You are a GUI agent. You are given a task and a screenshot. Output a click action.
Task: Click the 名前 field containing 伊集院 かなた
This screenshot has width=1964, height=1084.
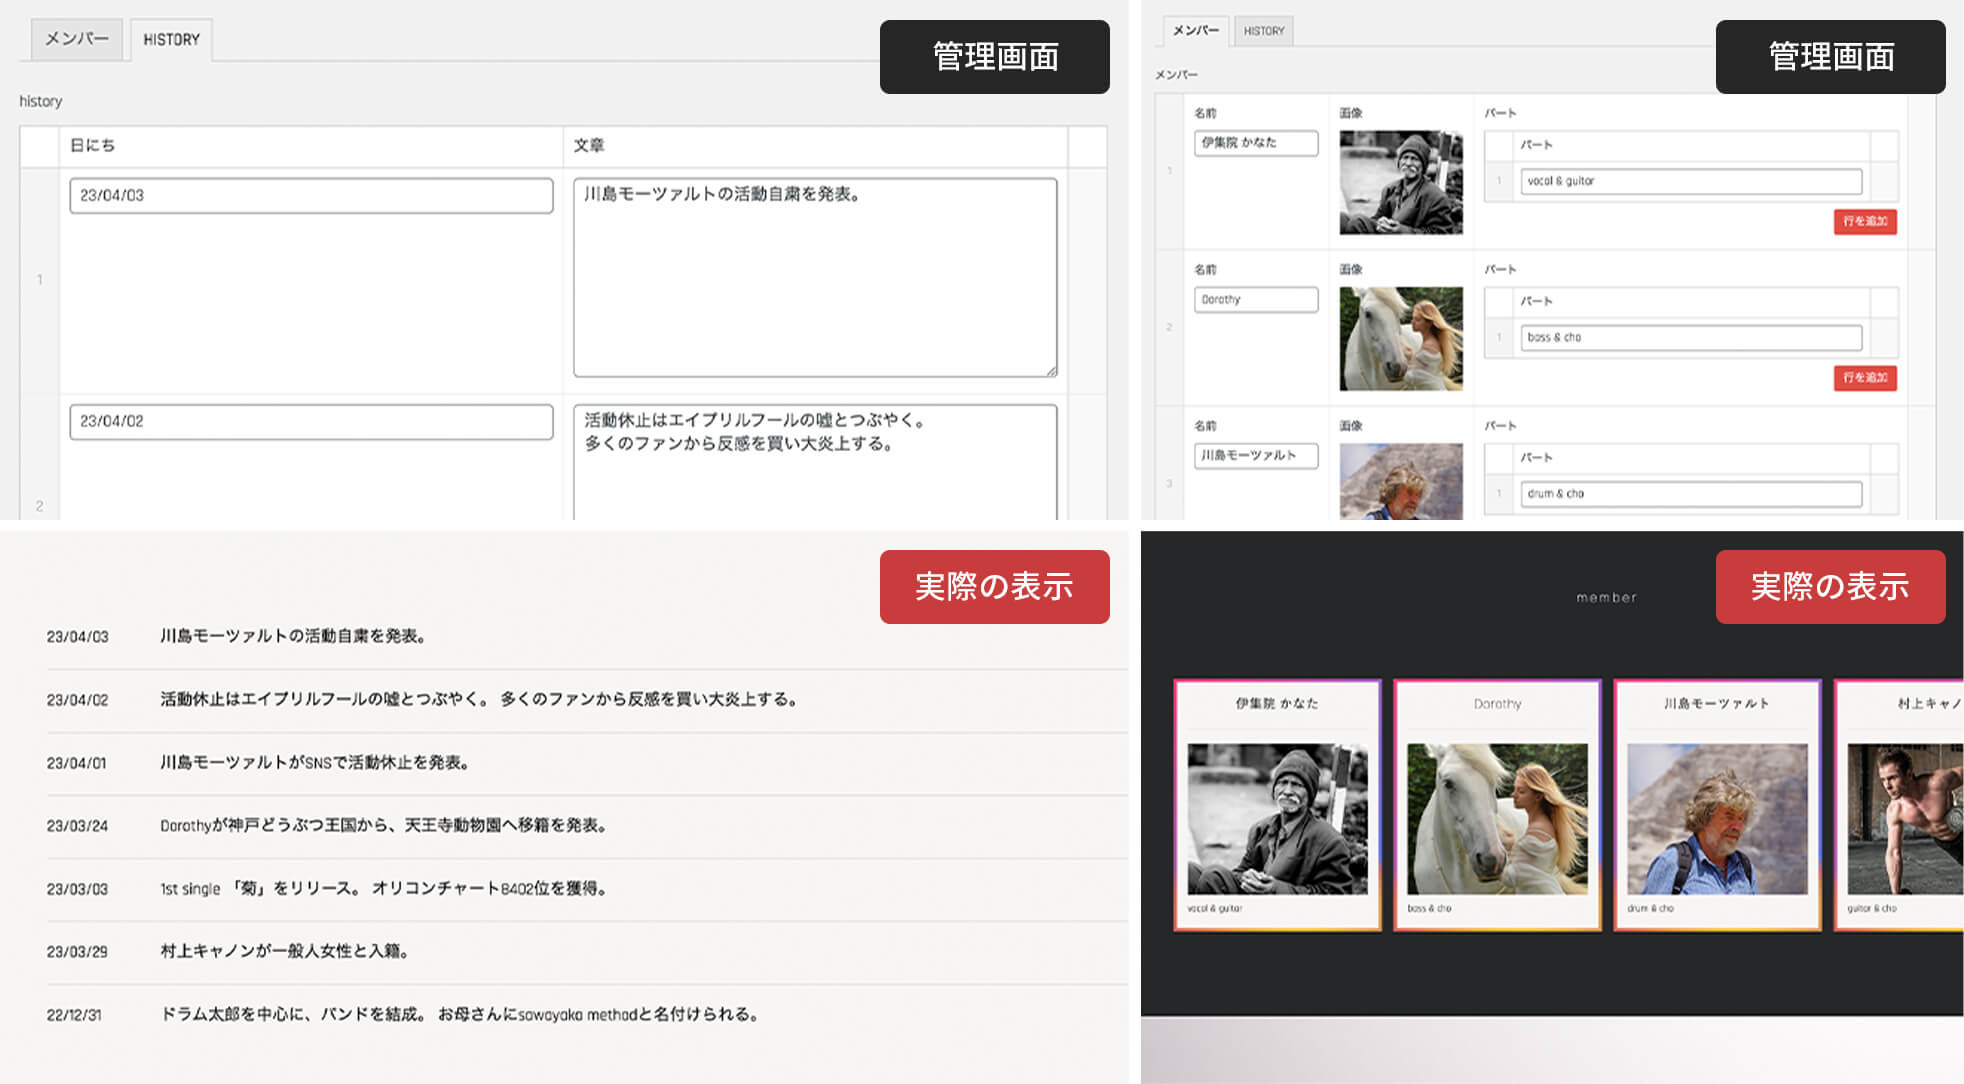coord(1255,143)
